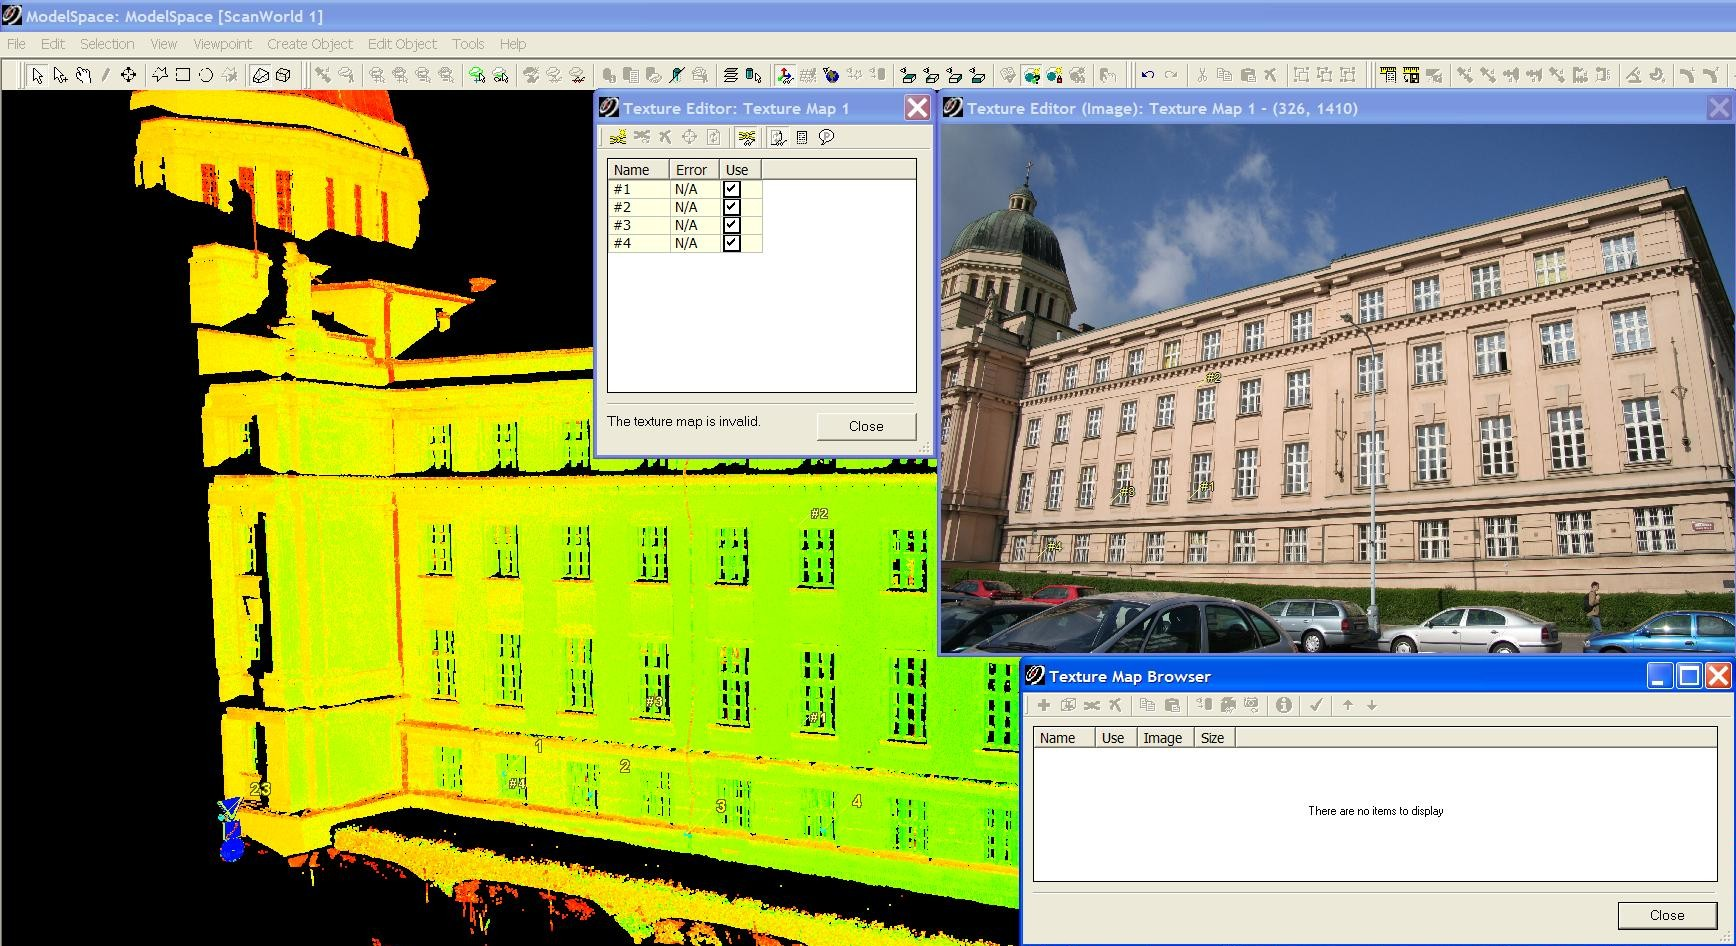Open the Tools menu
The image size is (1736, 946).
tap(468, 44)
